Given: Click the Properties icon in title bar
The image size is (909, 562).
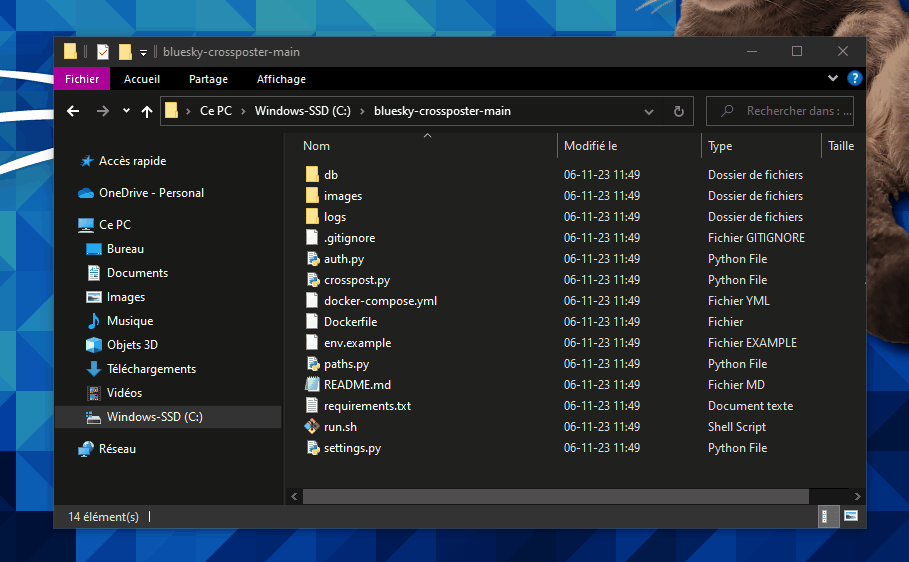Looking at the screenshot, I should tap(103, 52).
